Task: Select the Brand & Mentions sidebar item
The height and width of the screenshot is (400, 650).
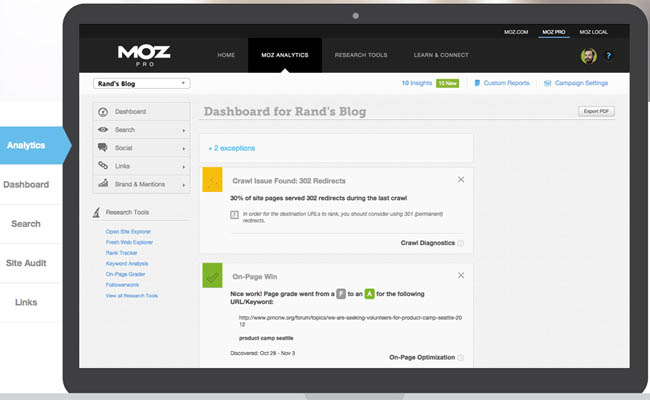Action: 141,184
